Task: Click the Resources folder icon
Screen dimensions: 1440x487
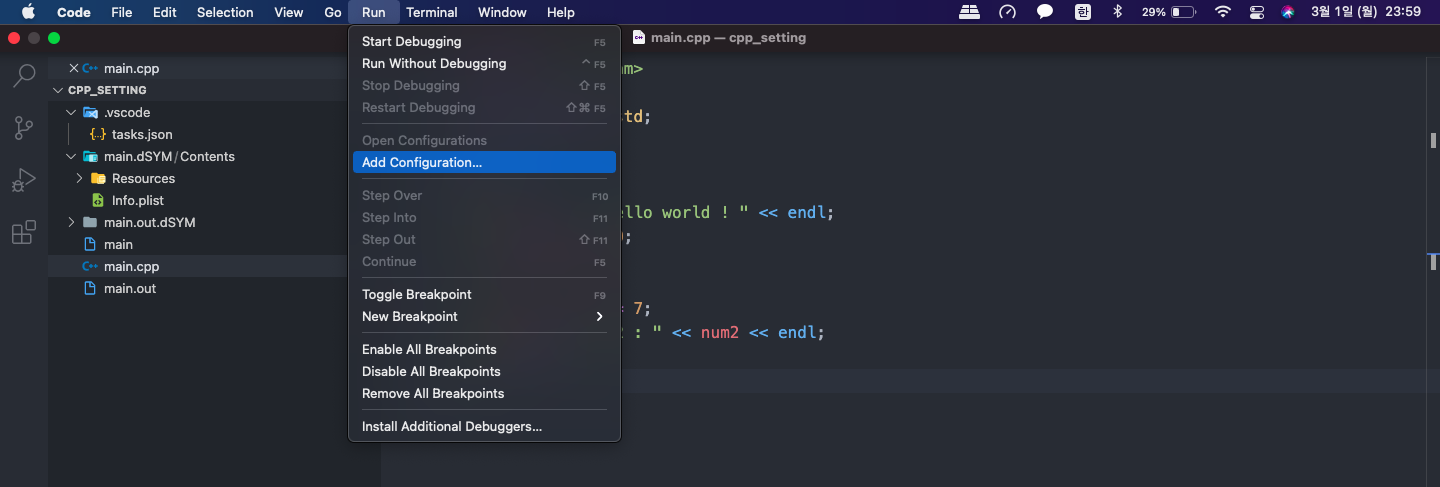Action: click(x=98, y=179)
